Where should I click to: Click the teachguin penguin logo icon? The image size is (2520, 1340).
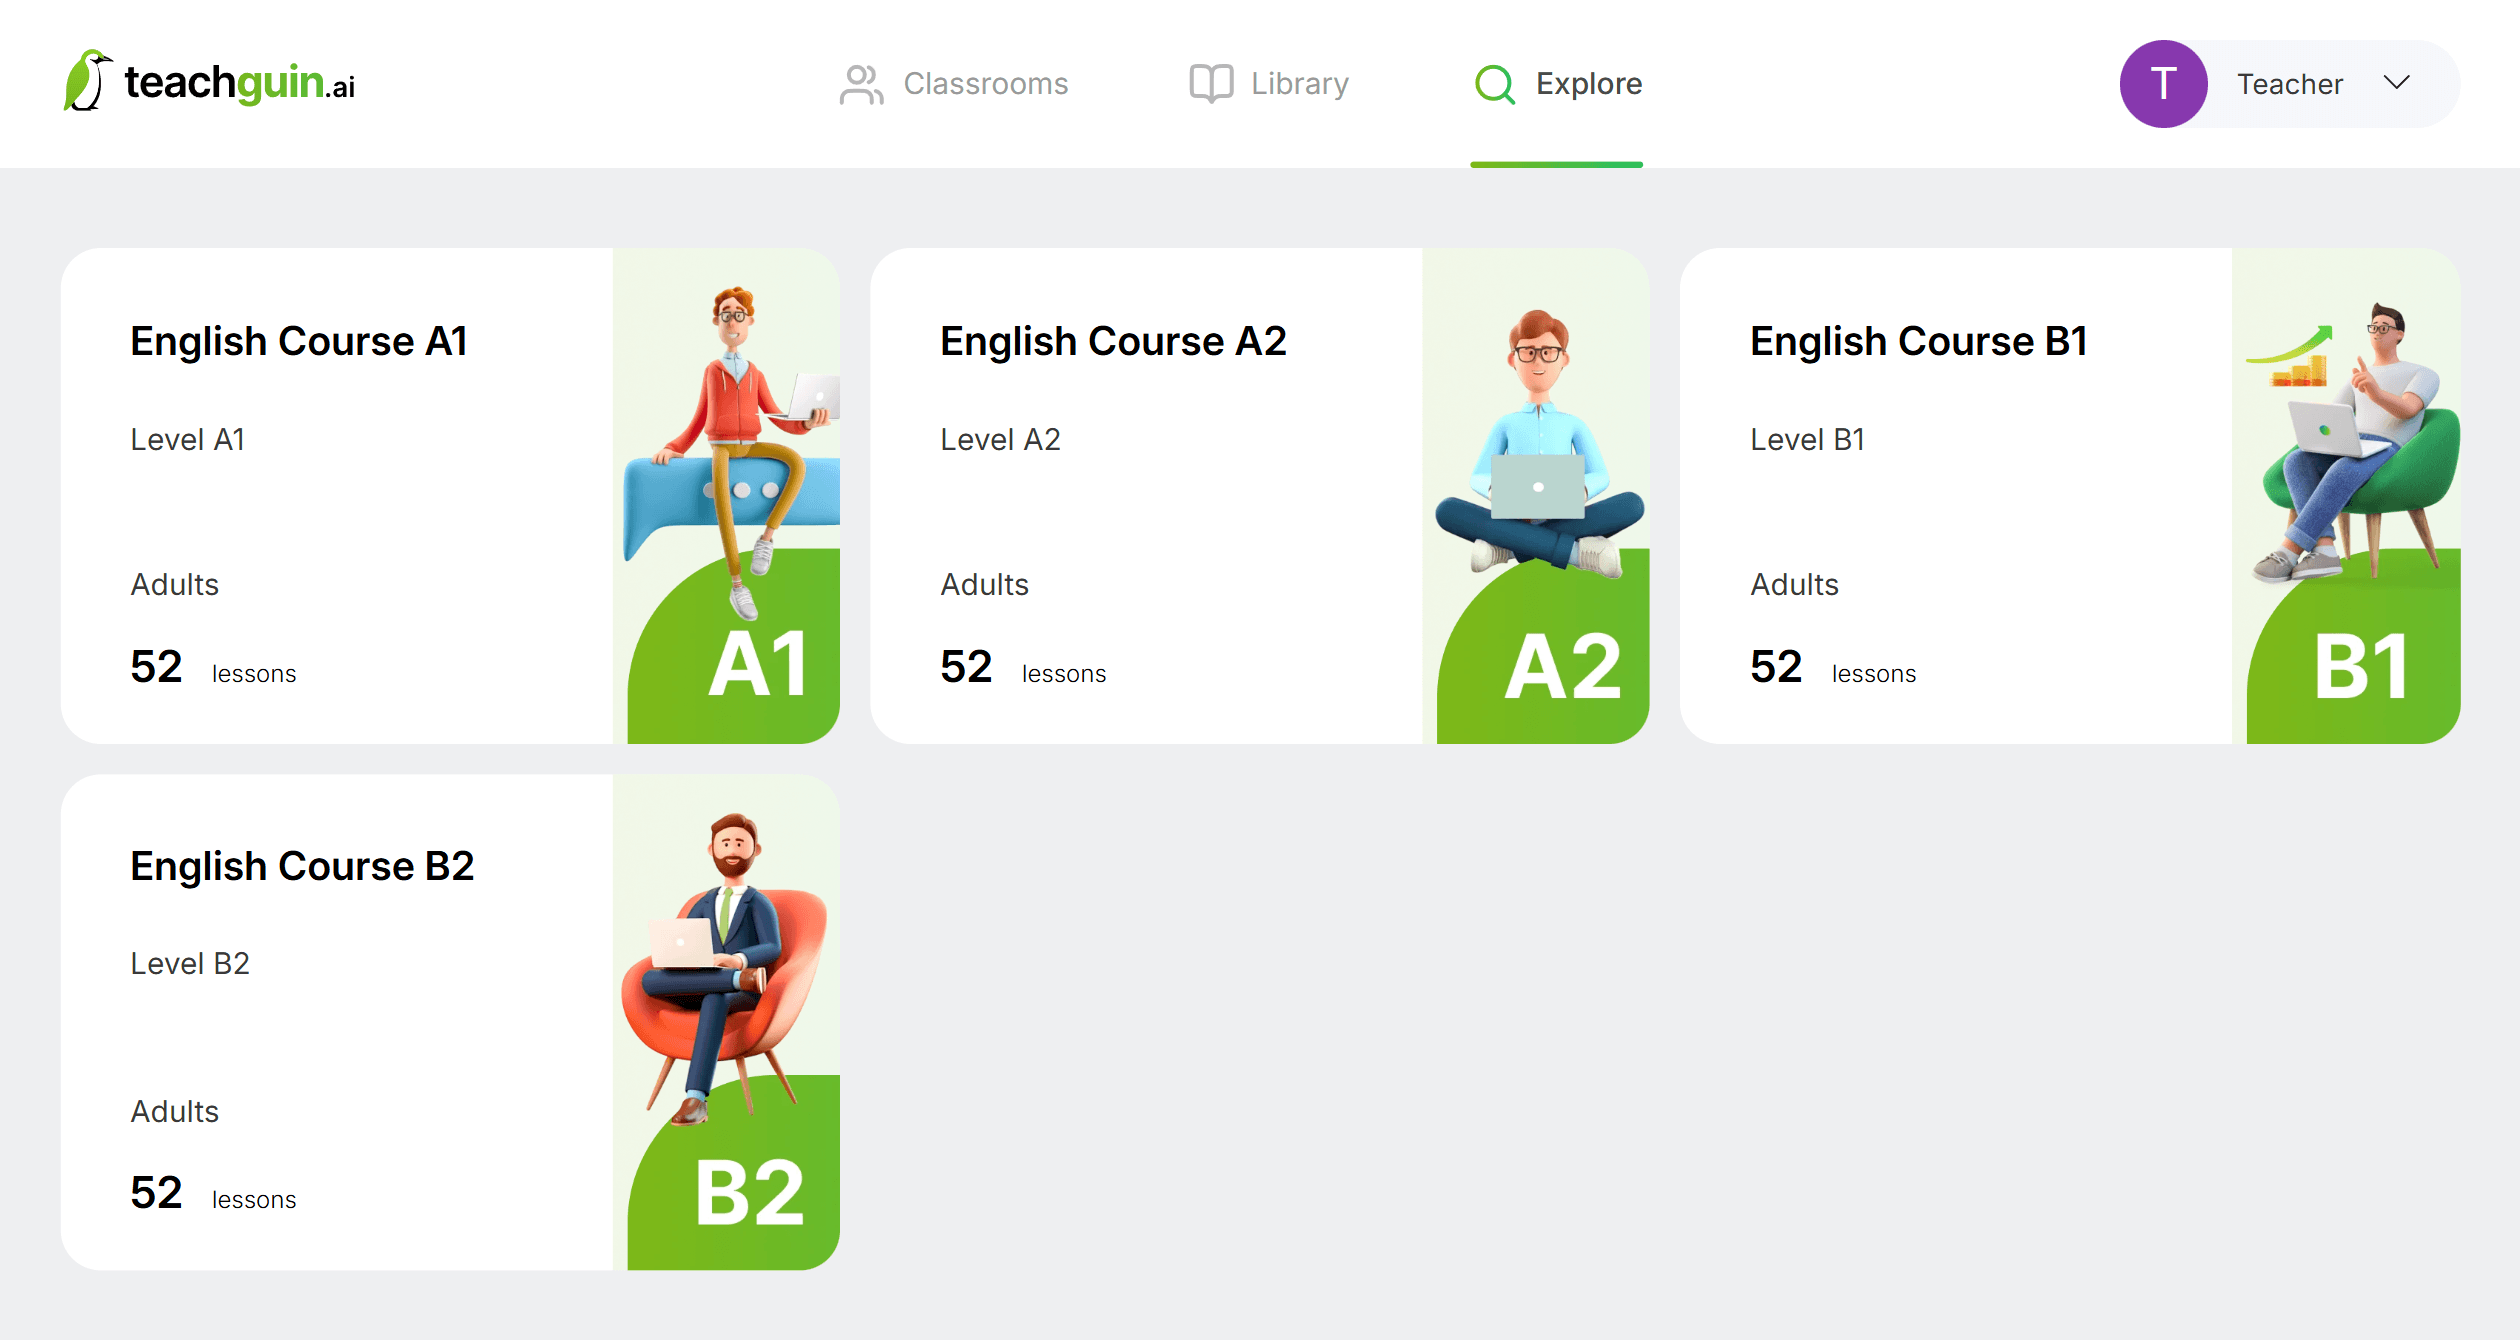click(86, 81)
